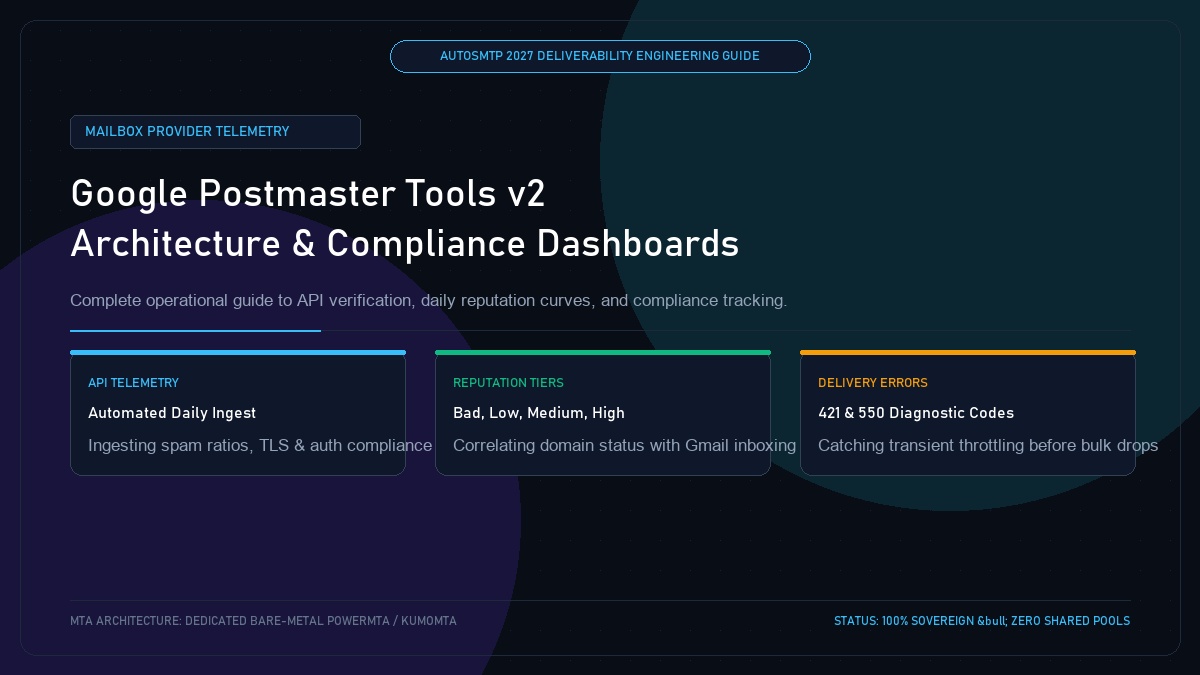
Task: Open the API Telemetry card
Action: [238, 413]
